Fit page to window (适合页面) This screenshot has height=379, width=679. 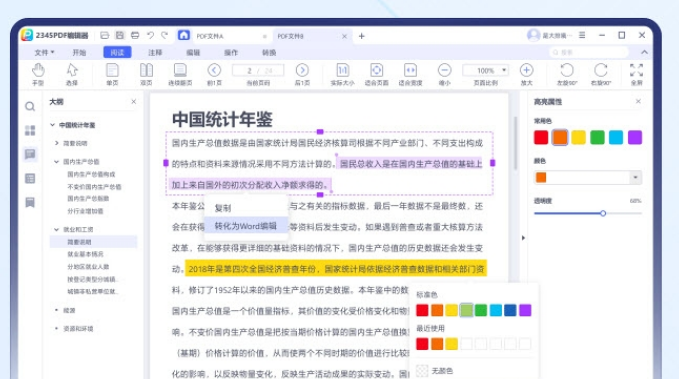pyautogui.click(x=376, y=74)
